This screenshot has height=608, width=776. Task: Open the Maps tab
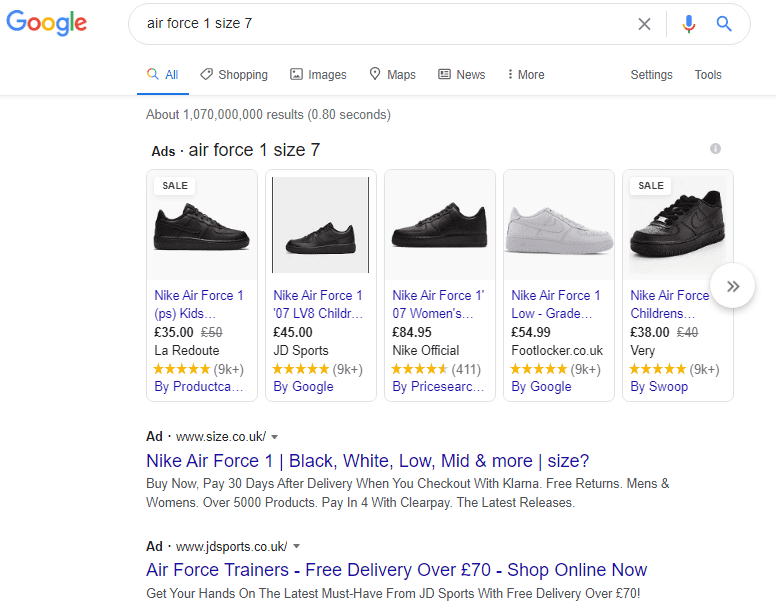click(392, 75)
